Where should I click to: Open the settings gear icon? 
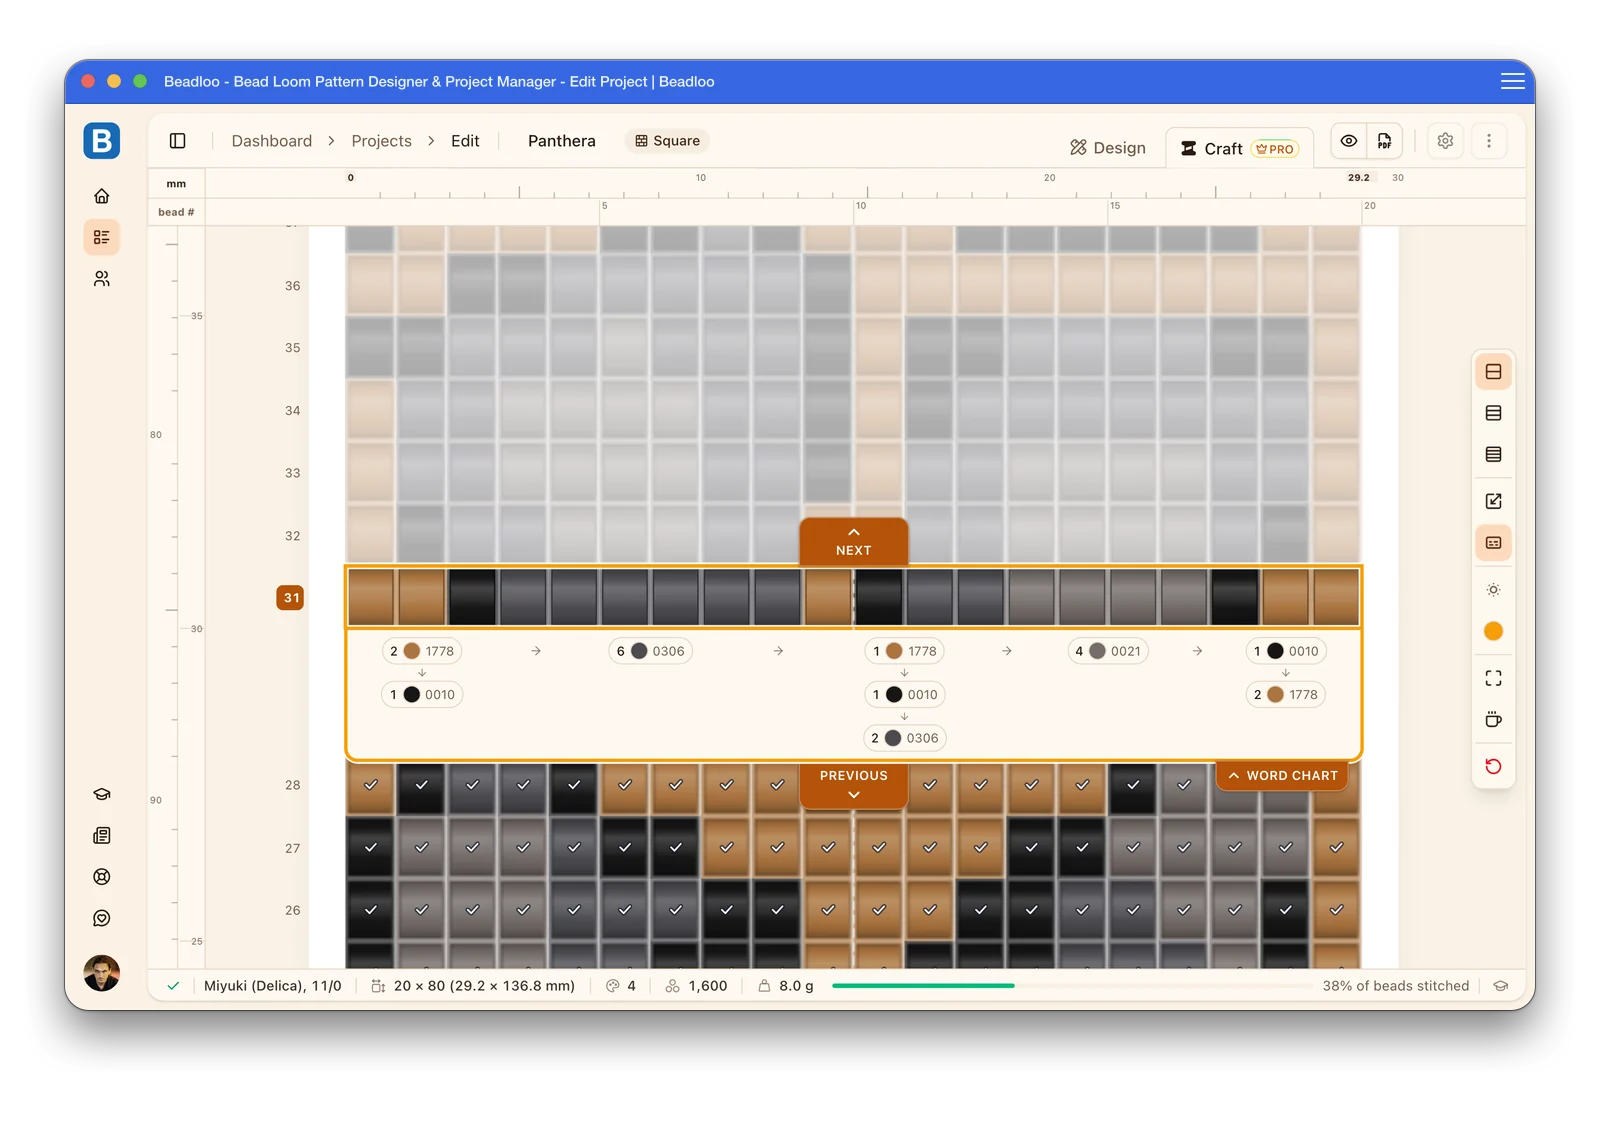1445,141
